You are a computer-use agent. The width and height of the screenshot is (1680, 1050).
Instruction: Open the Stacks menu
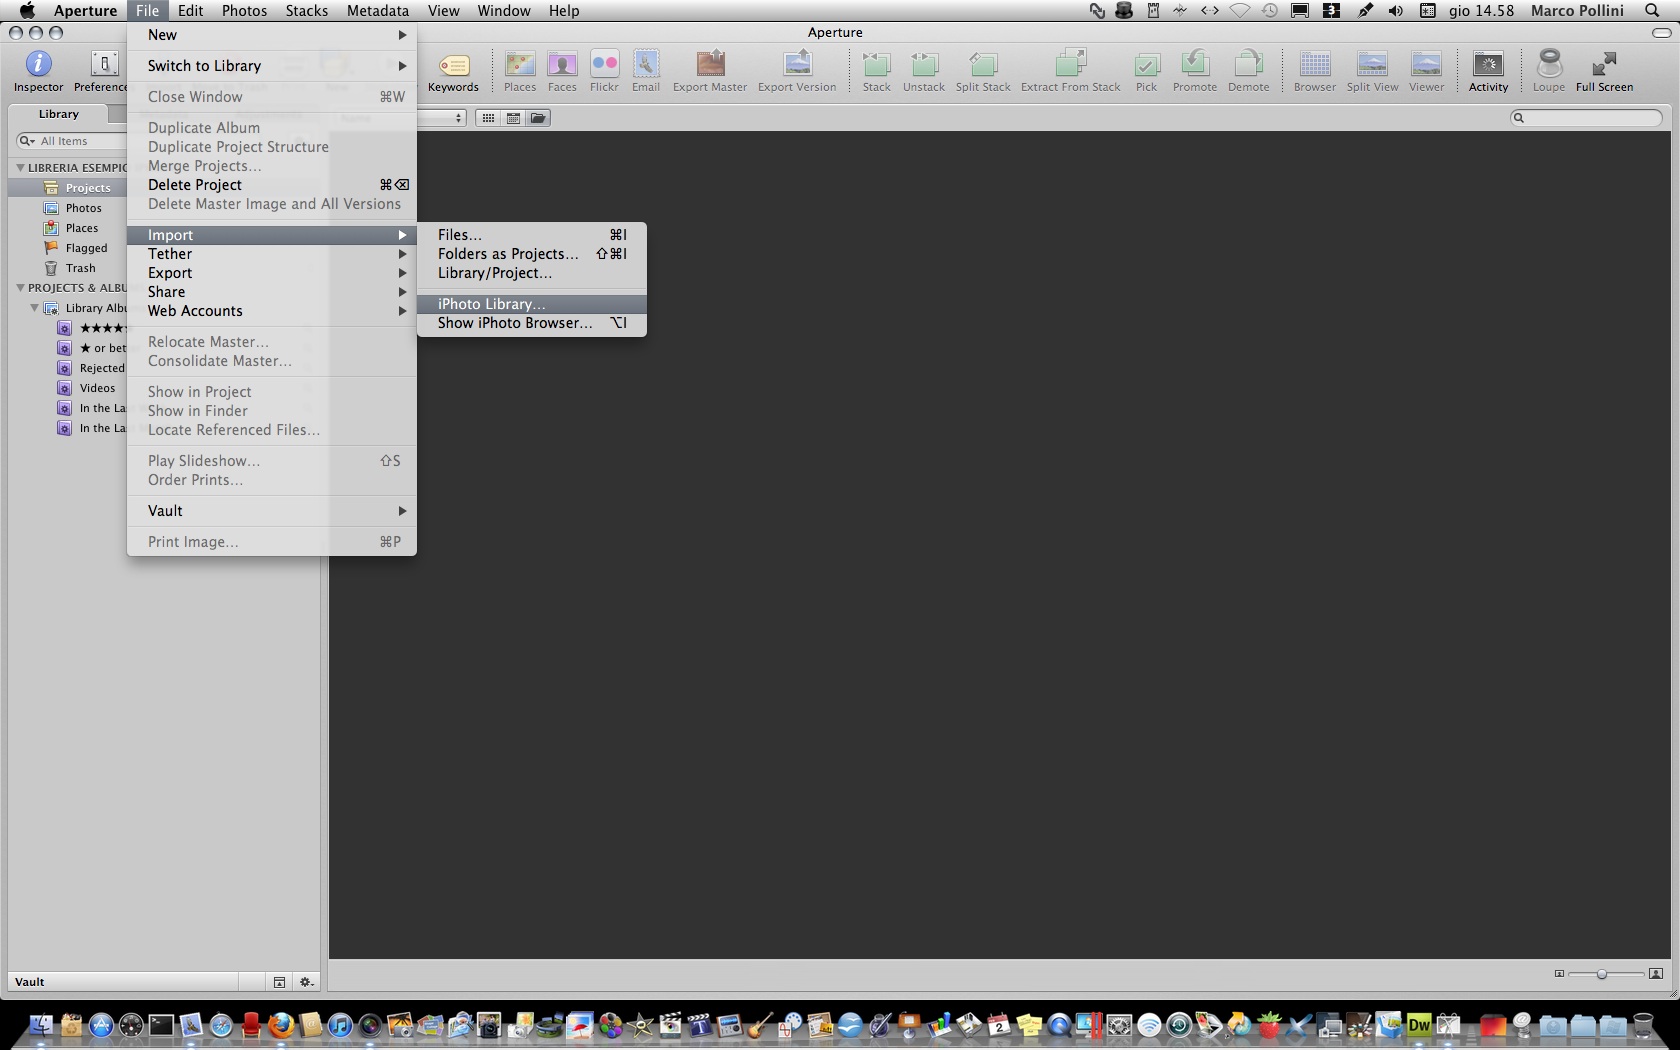pyautogui.click(x=306, y=11)
